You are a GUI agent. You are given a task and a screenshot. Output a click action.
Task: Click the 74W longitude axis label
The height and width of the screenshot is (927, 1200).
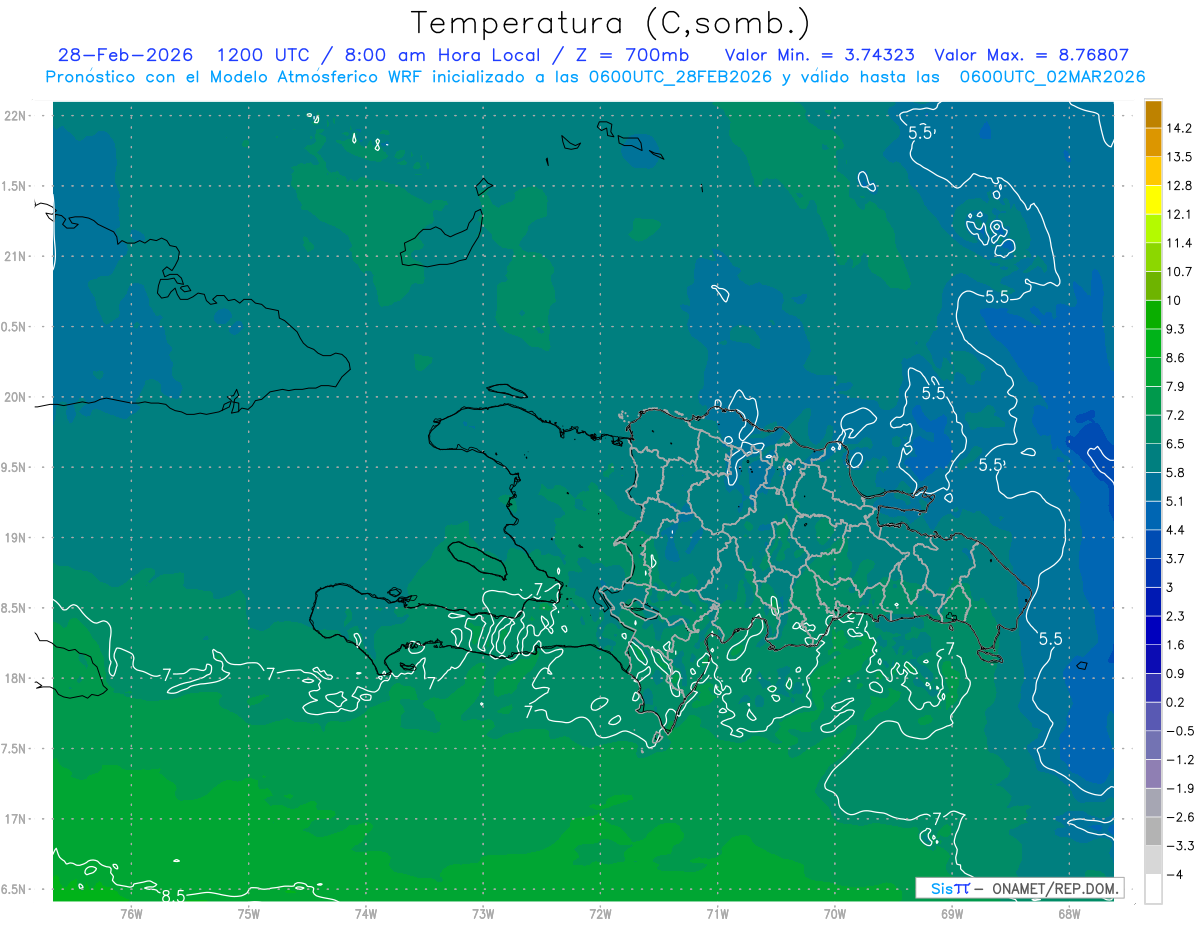tap(366, 913)
